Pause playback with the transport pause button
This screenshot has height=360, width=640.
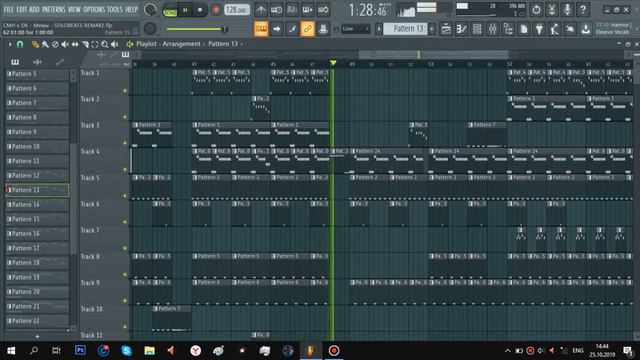tap(185, 10)
